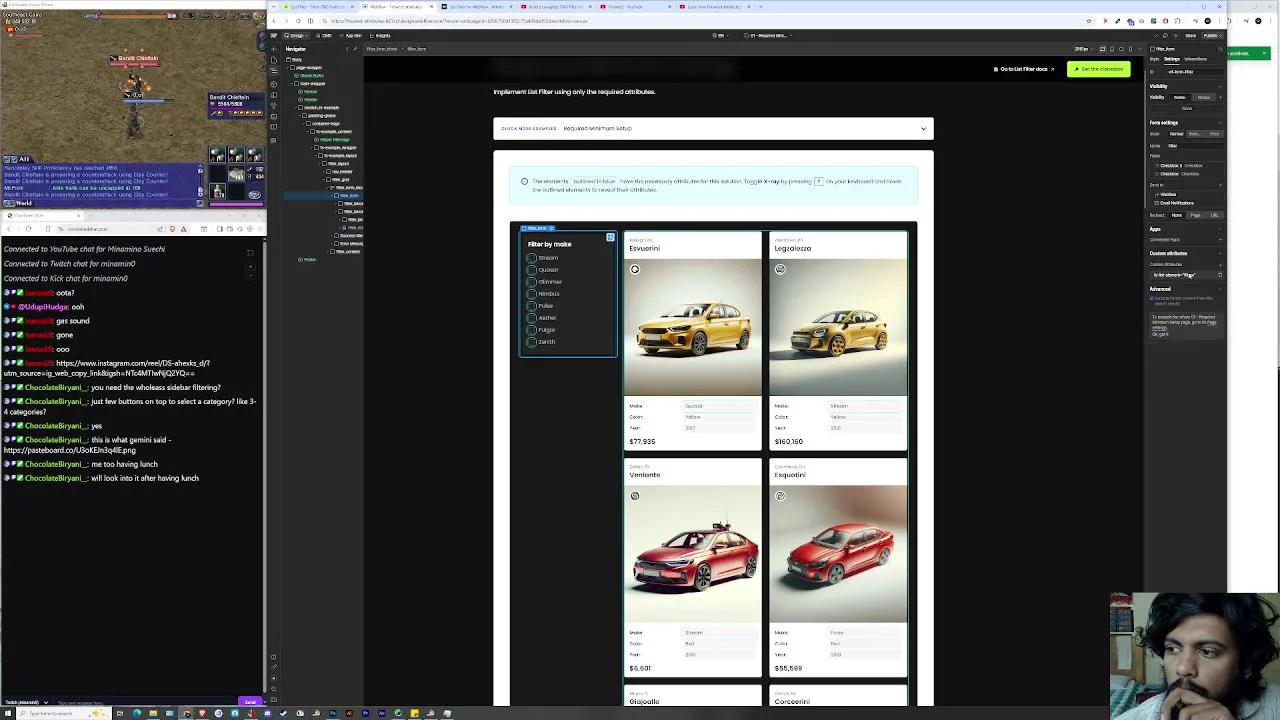This screenshot has width=1280, height=720.
Task: Dismiss the green archived notification
Action: (1264, 53)
